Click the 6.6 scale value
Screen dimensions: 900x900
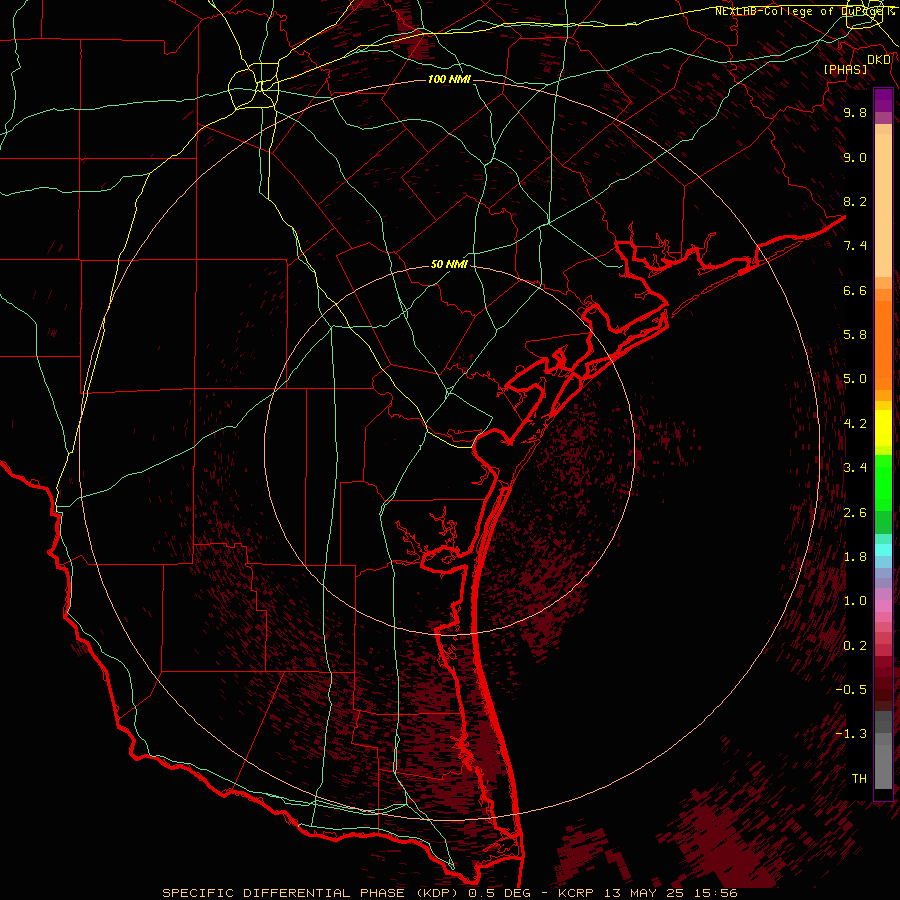(x=855, y=290)
